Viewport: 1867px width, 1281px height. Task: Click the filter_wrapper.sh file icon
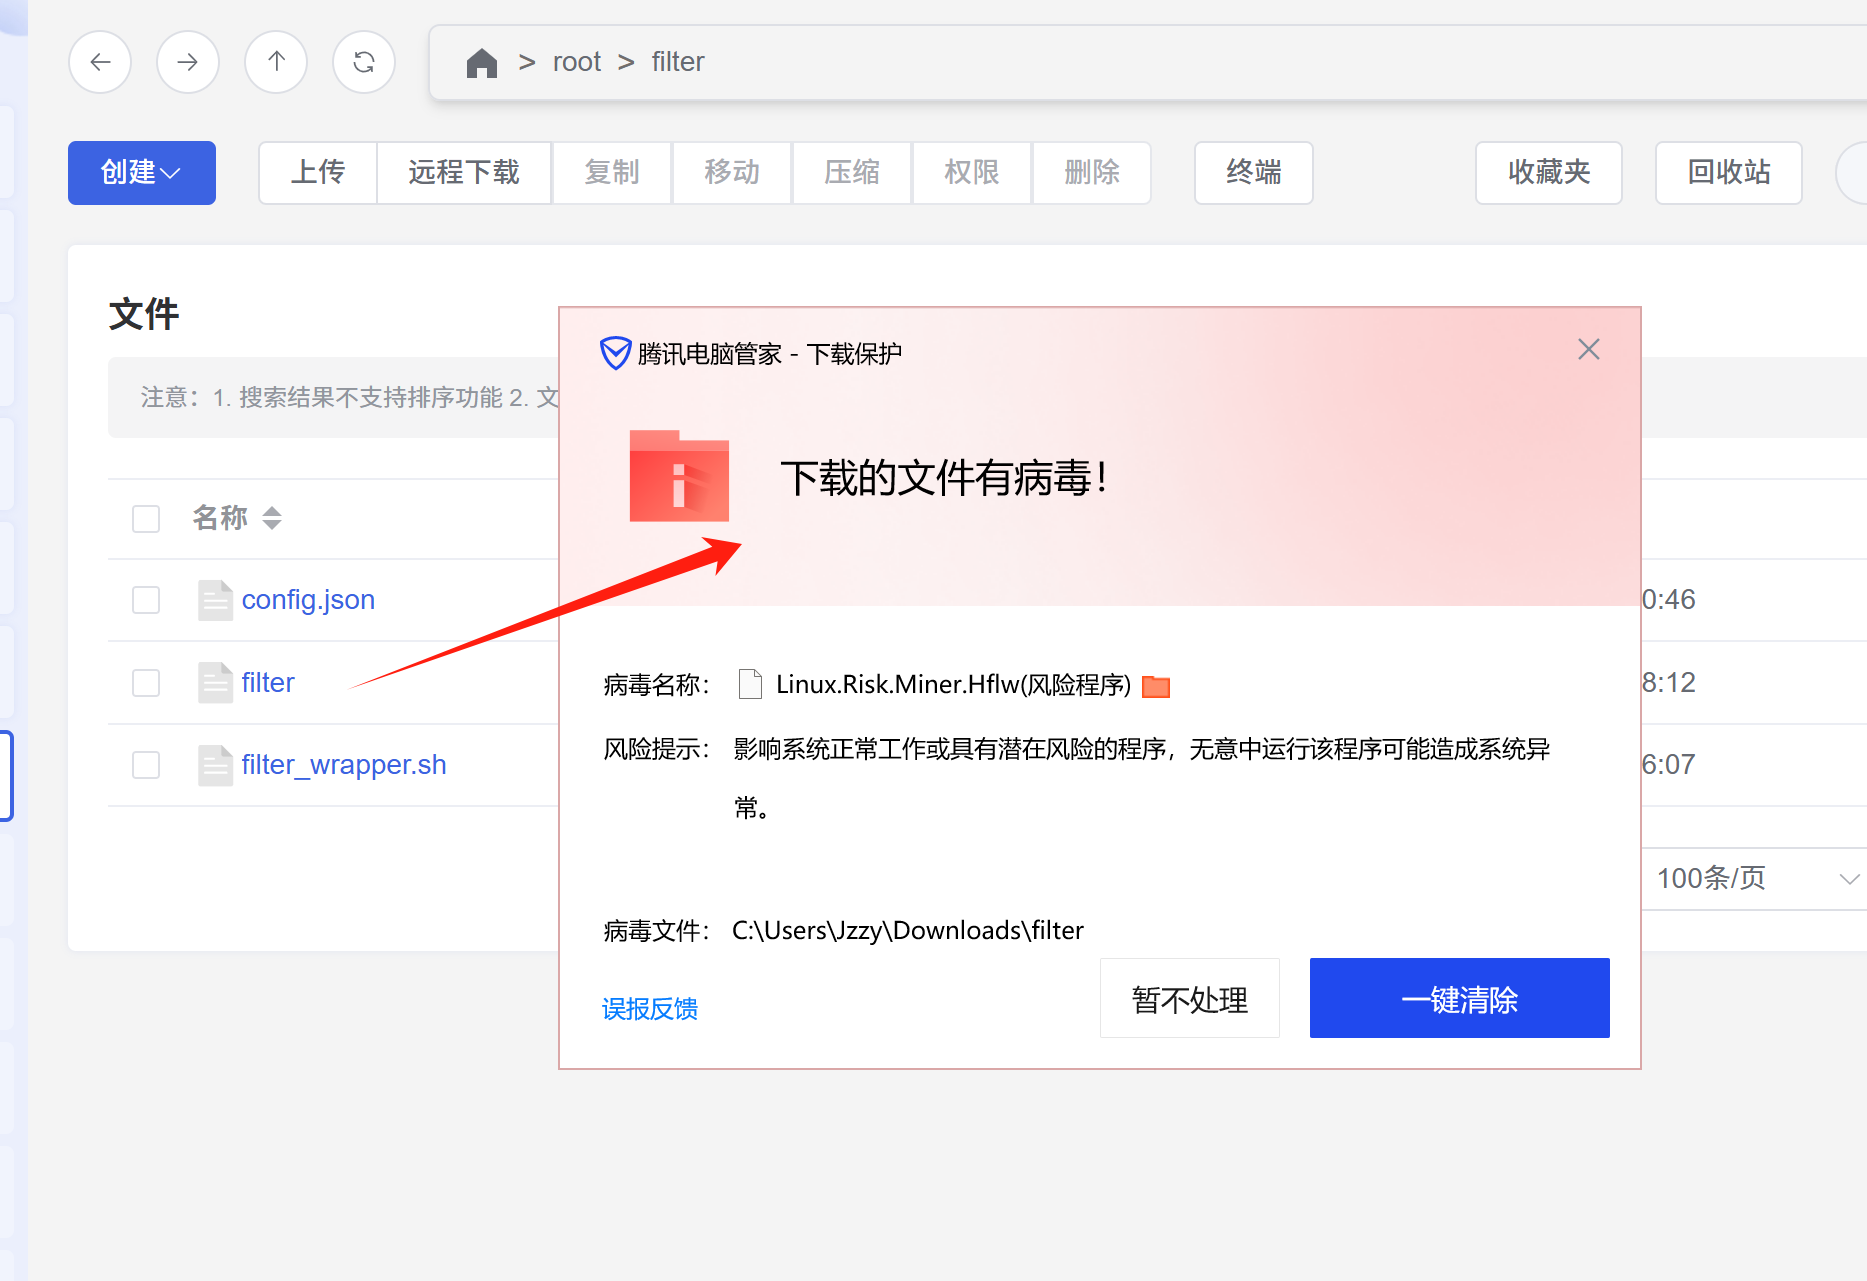(215, 765)
